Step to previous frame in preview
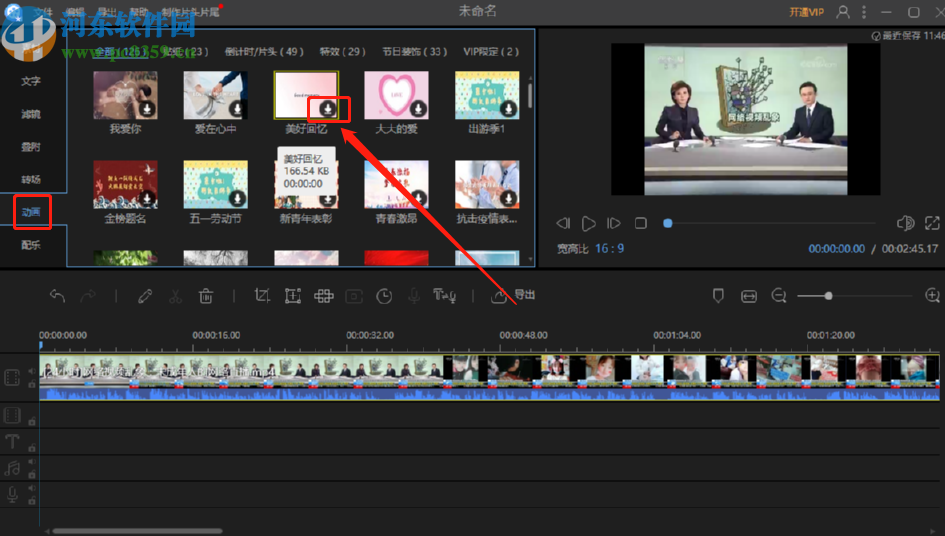This screenshot has height=536, width=945. (x=563, y=224)
